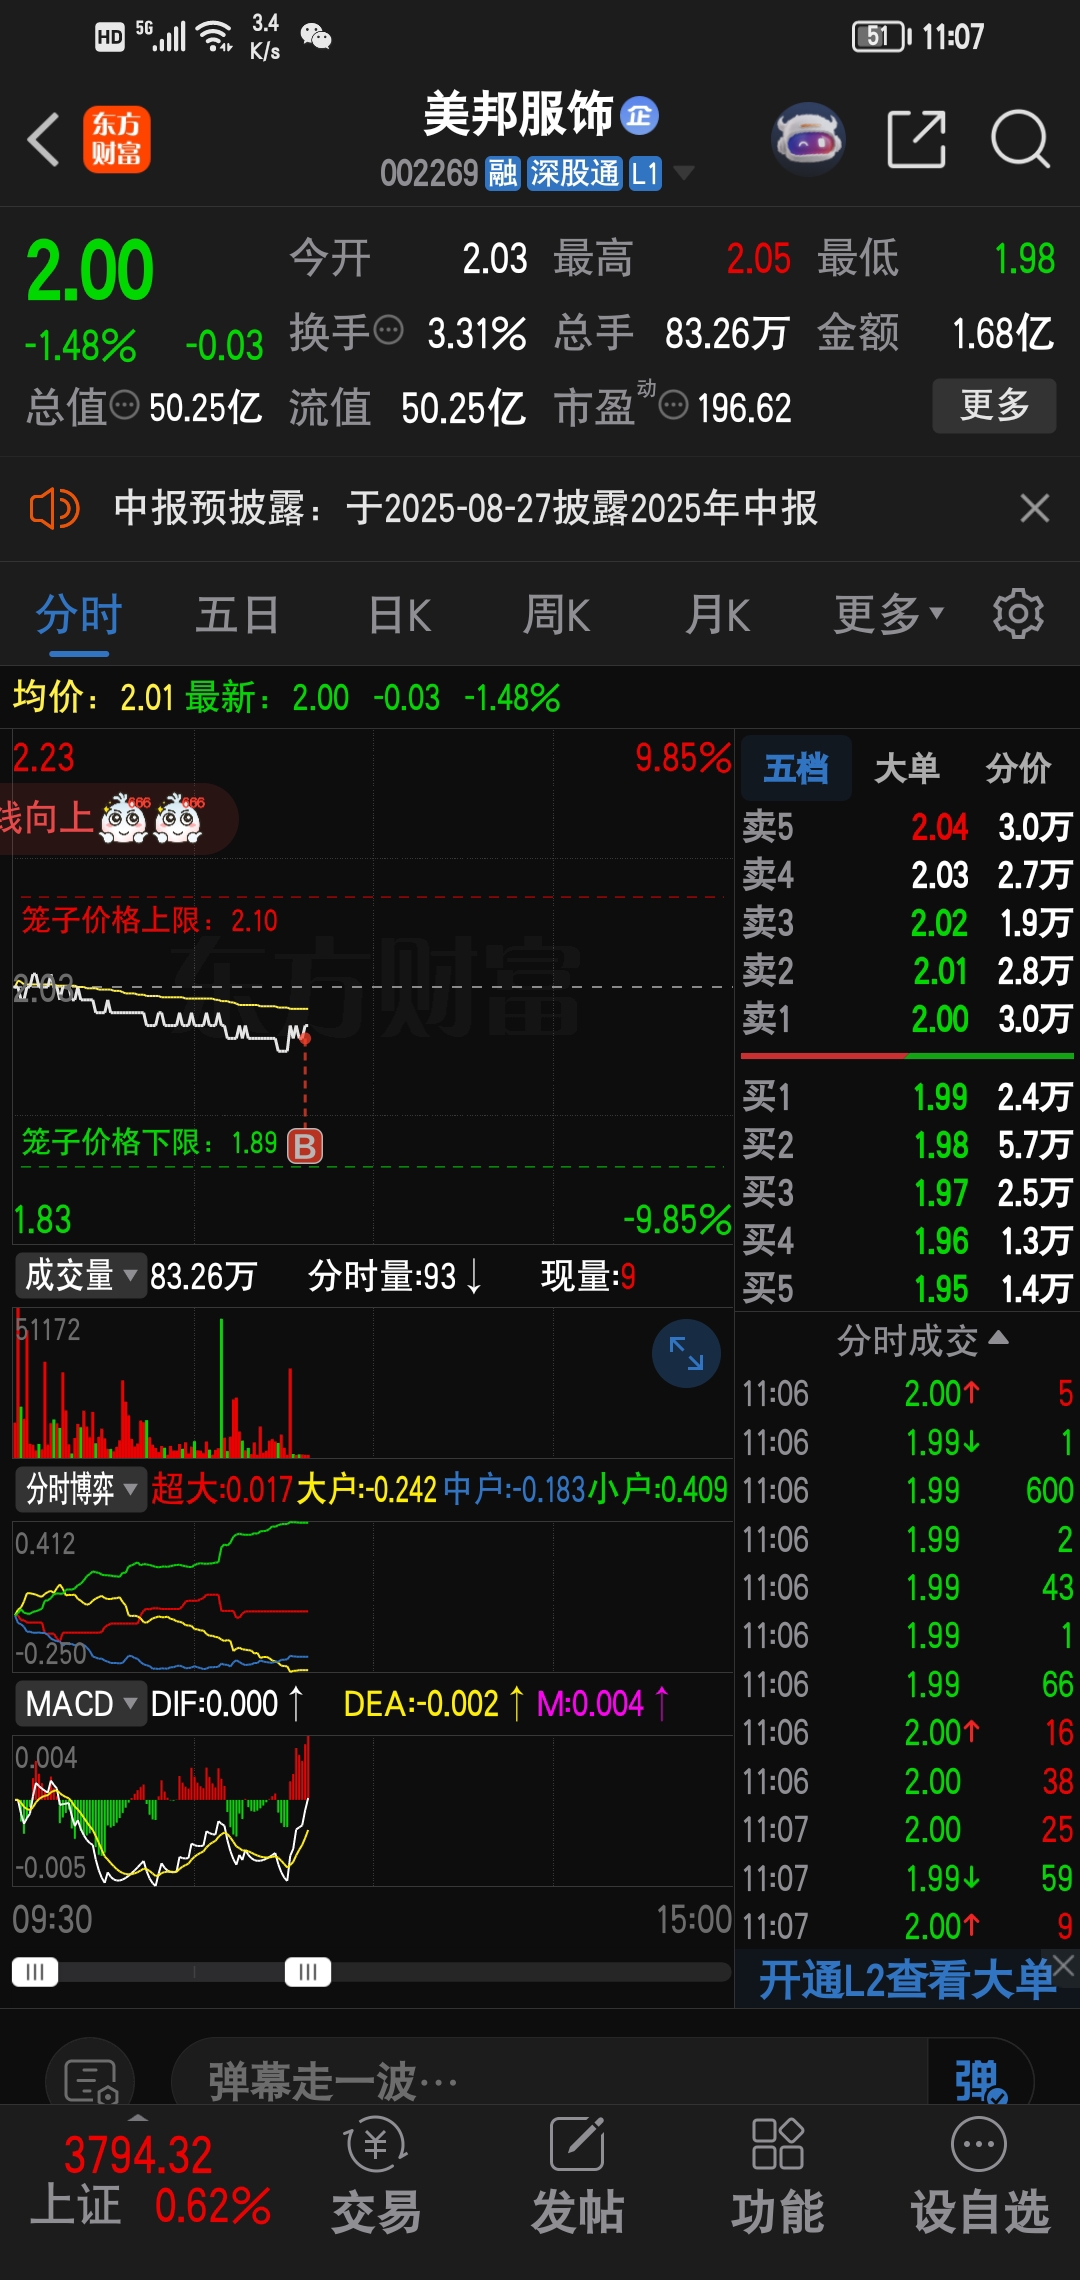1080x2280 pixels.
Task: Tap the HD call status icon
Action: click(110, 38)
